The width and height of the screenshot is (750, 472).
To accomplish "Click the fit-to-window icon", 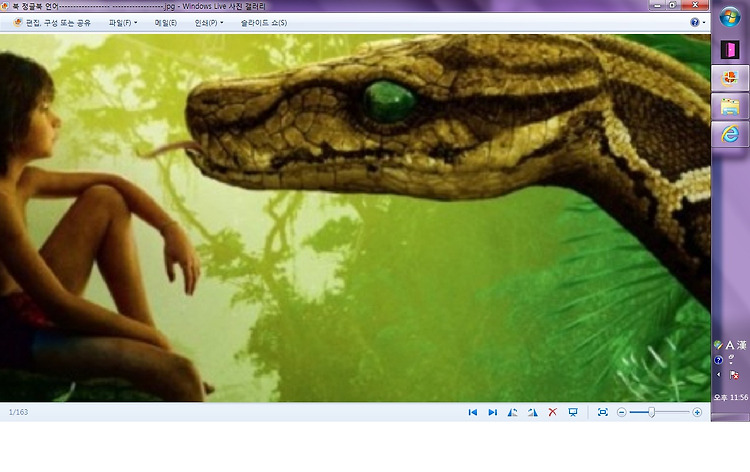I will click(603, 412).
